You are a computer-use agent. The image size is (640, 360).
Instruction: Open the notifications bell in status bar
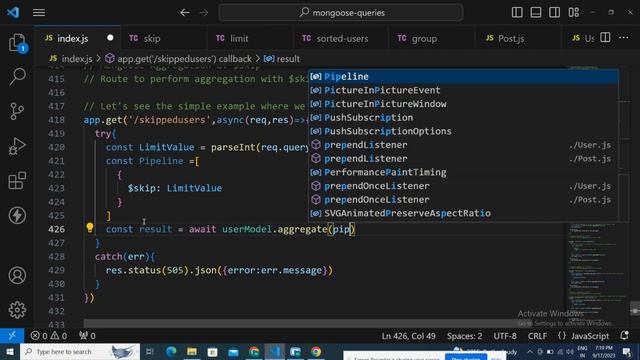pyautogui.click(x=624, y=336)
